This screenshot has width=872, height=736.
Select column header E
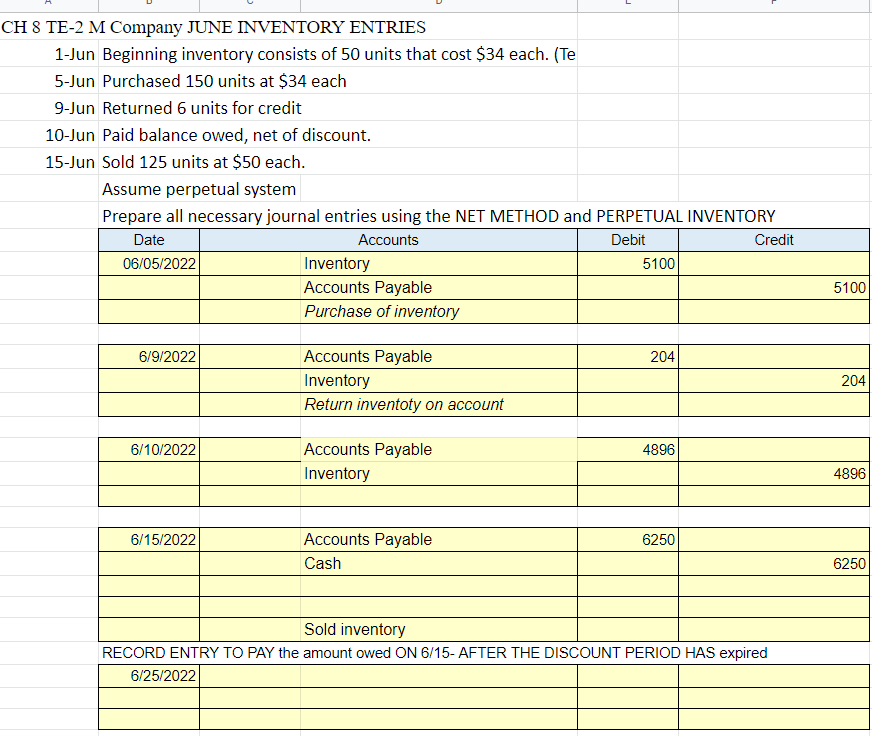click(627, 5)
